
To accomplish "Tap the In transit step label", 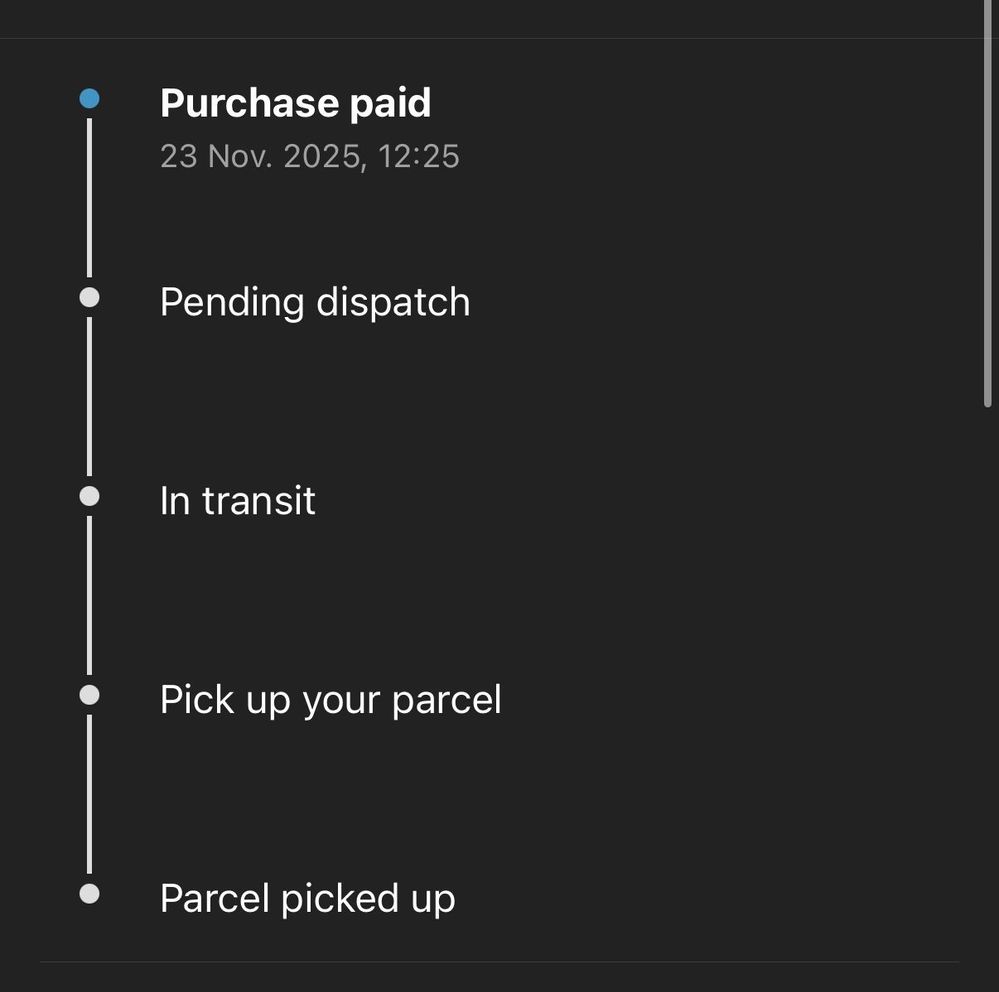I will 237,501.
